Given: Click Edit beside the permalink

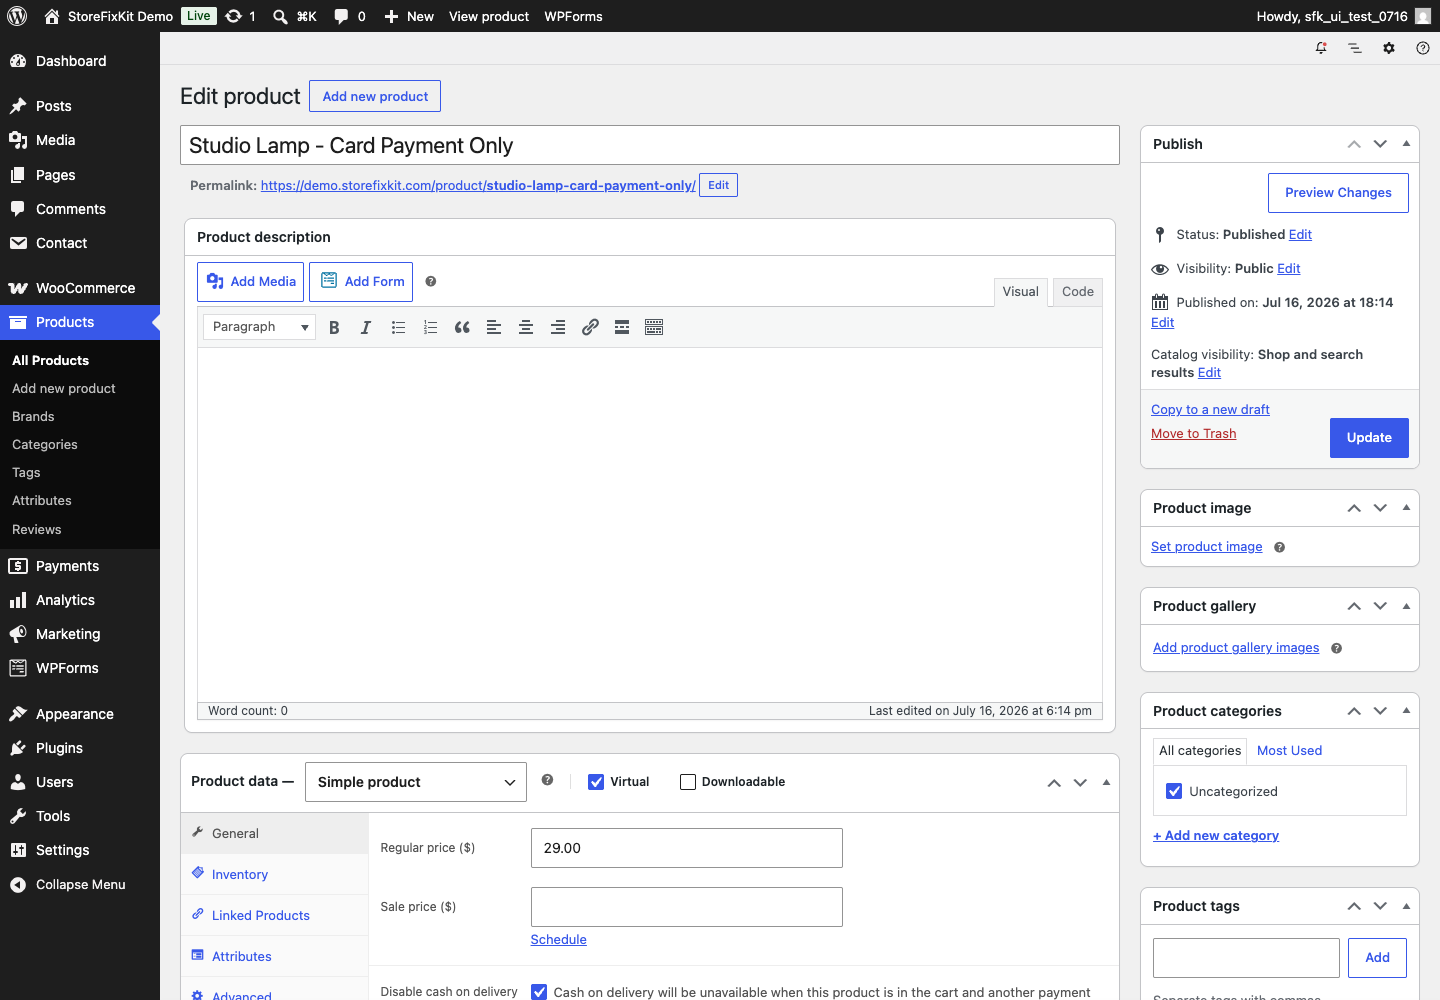Looking at the screenshot, I should tap(718, 185).
